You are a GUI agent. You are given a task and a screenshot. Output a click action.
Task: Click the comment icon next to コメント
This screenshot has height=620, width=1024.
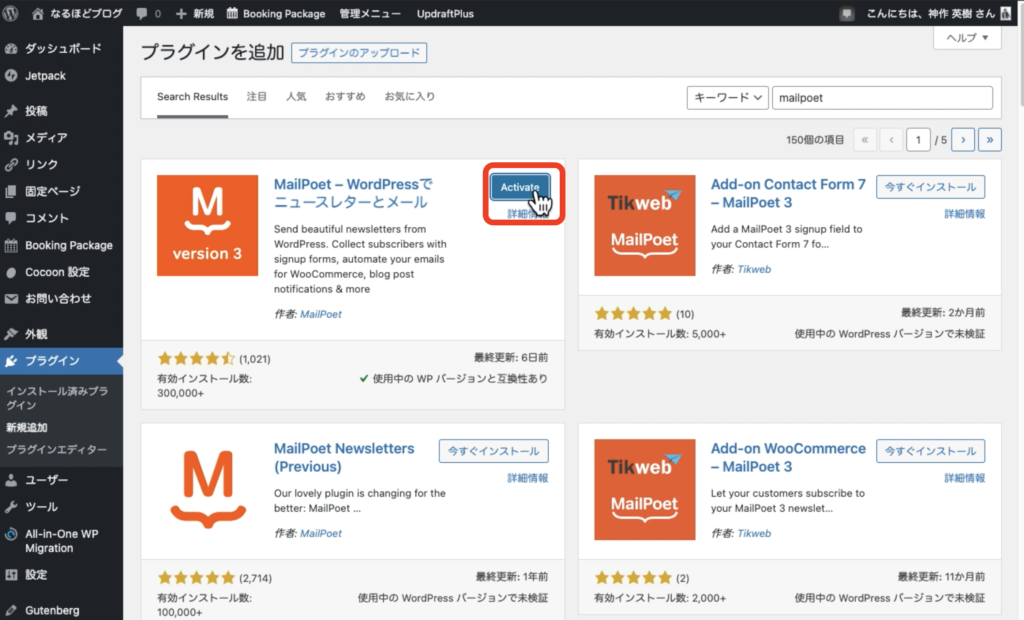click(x=11, y=218)
